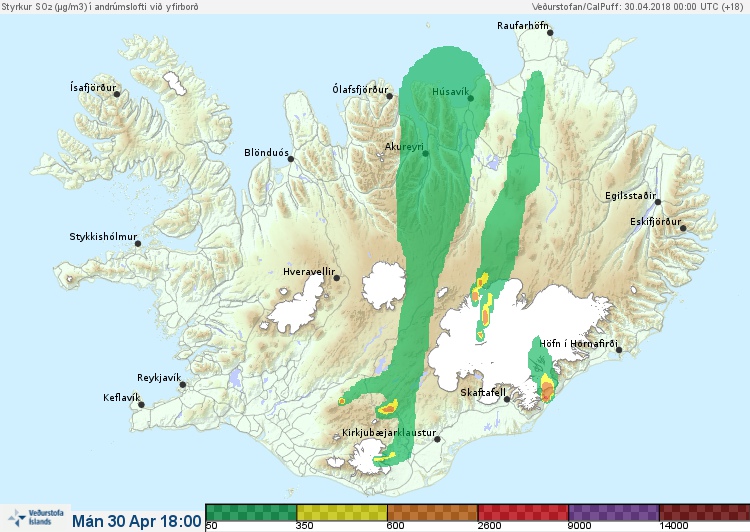Click the Veðurstofa Íslands logo

pos(35,518)
